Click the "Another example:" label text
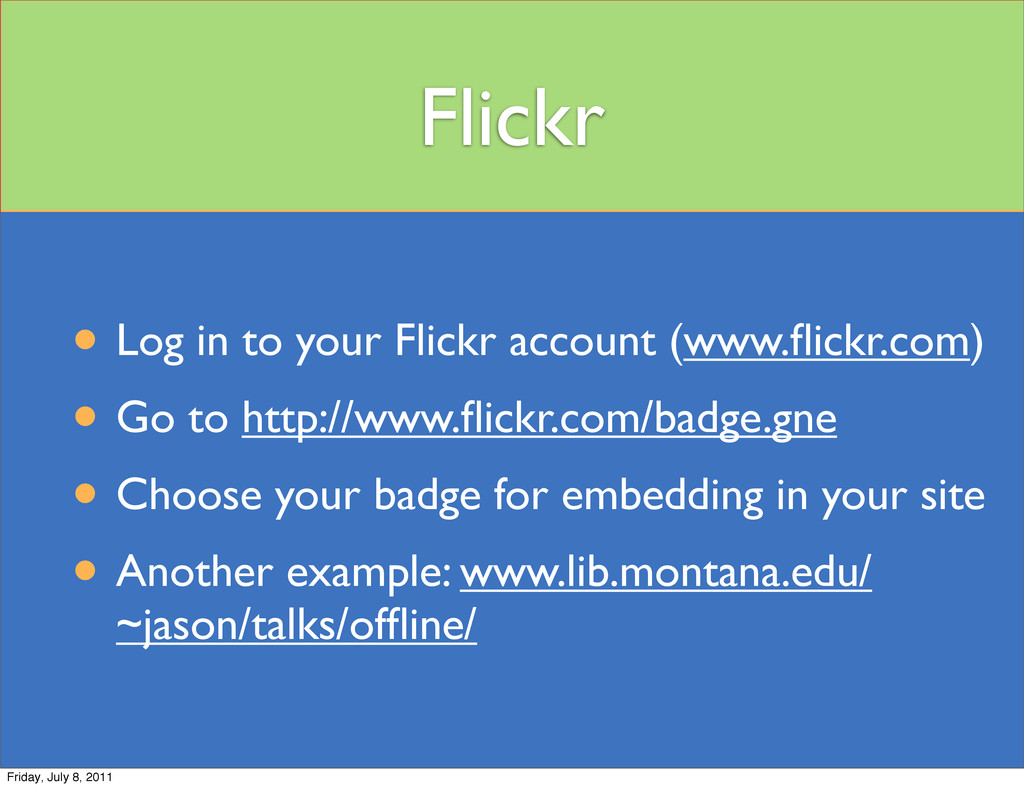 [284, 572]
